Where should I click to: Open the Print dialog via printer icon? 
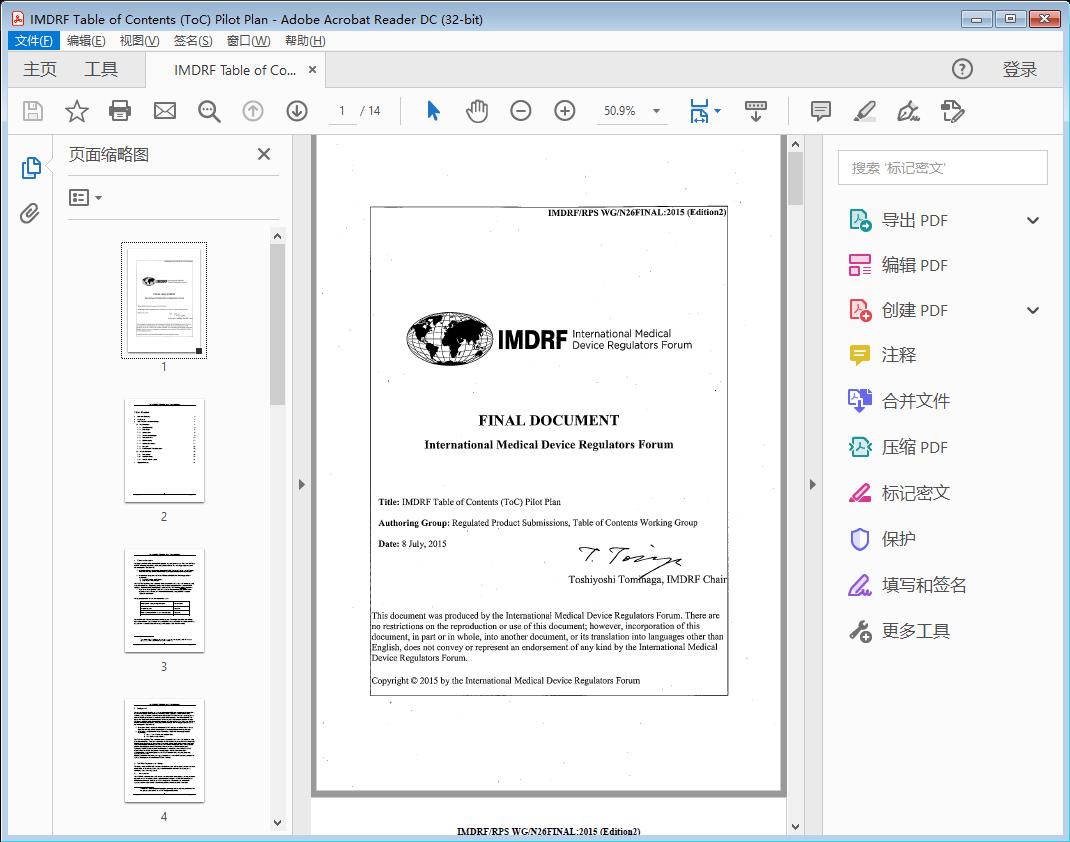(120, 110)
